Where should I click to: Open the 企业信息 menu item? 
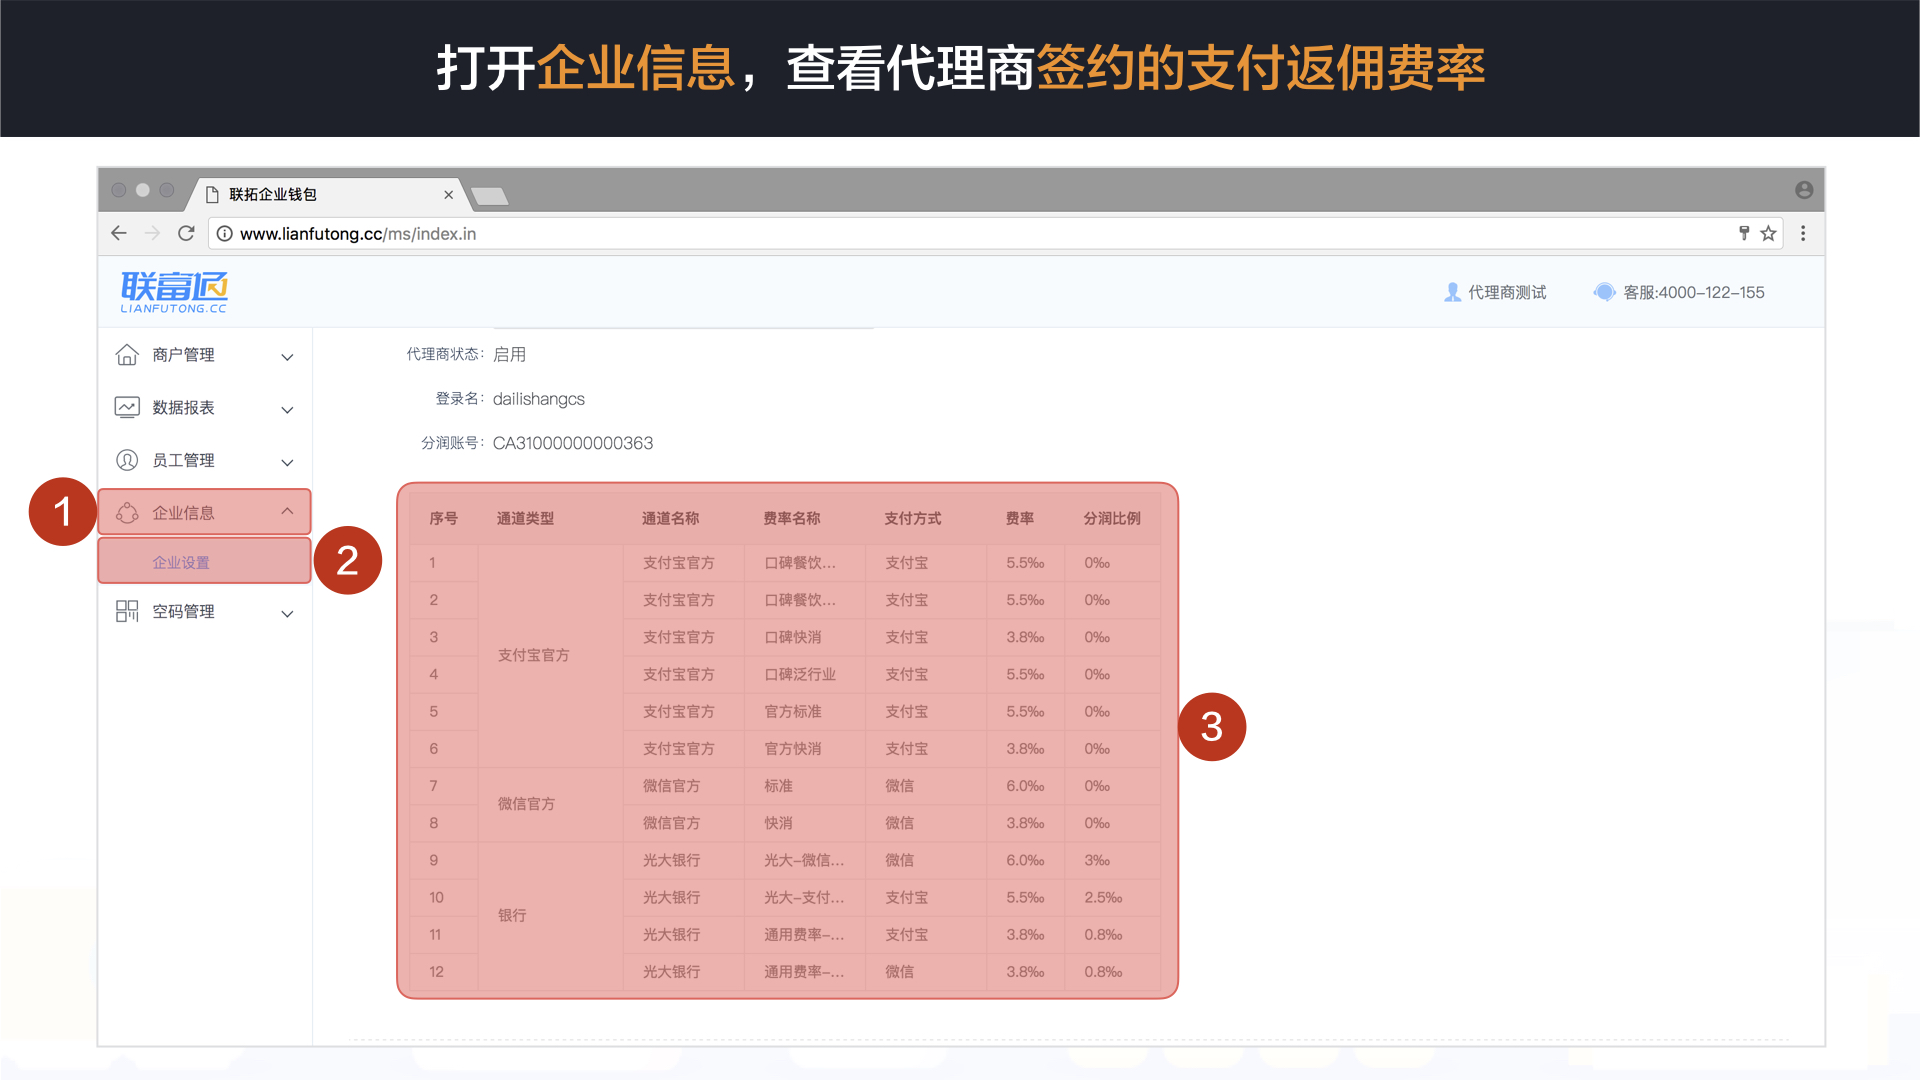[x=205, y=512]
